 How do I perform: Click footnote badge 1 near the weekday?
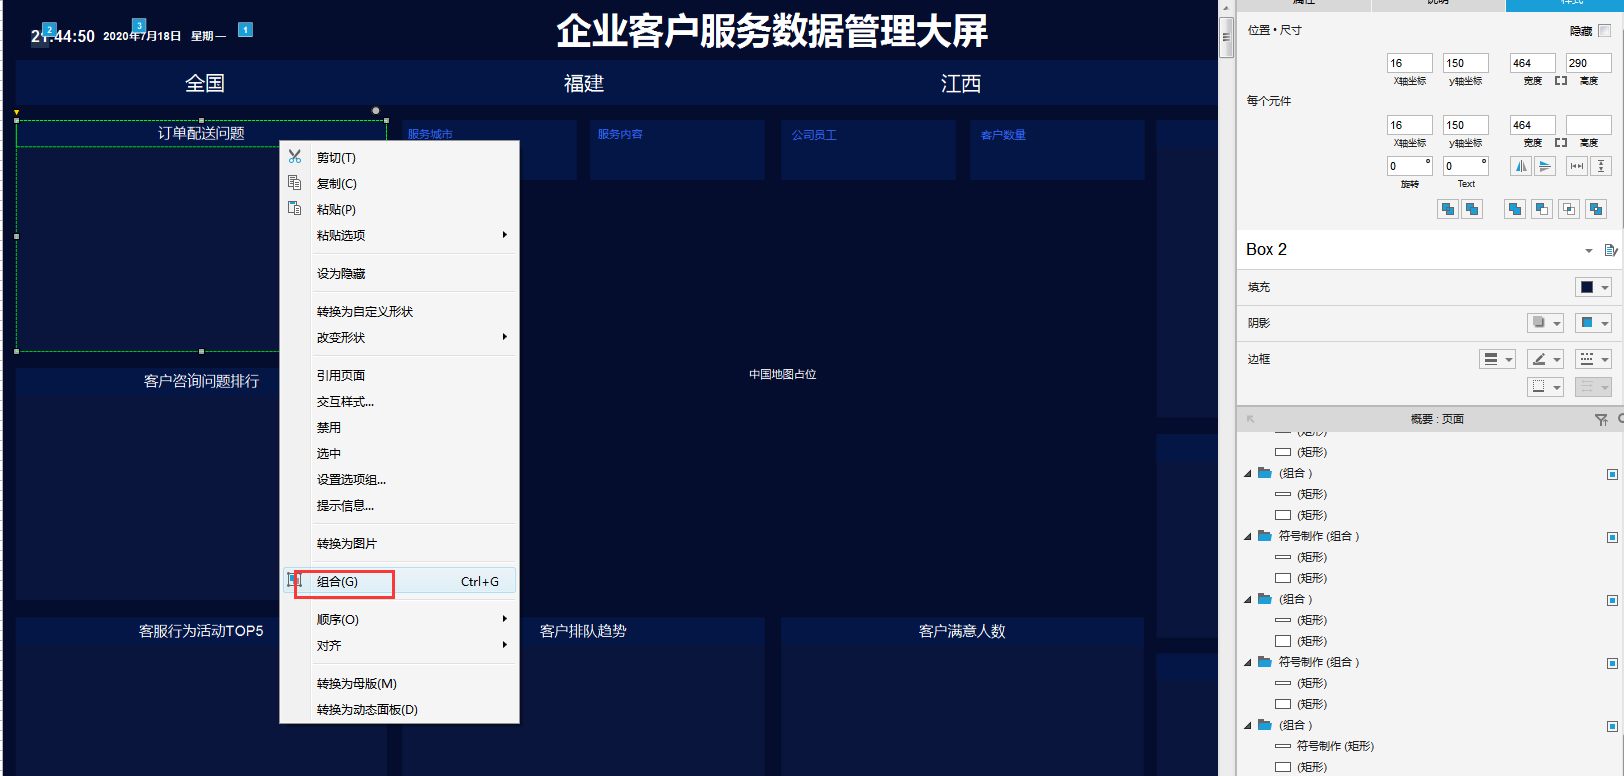[245, 30]
